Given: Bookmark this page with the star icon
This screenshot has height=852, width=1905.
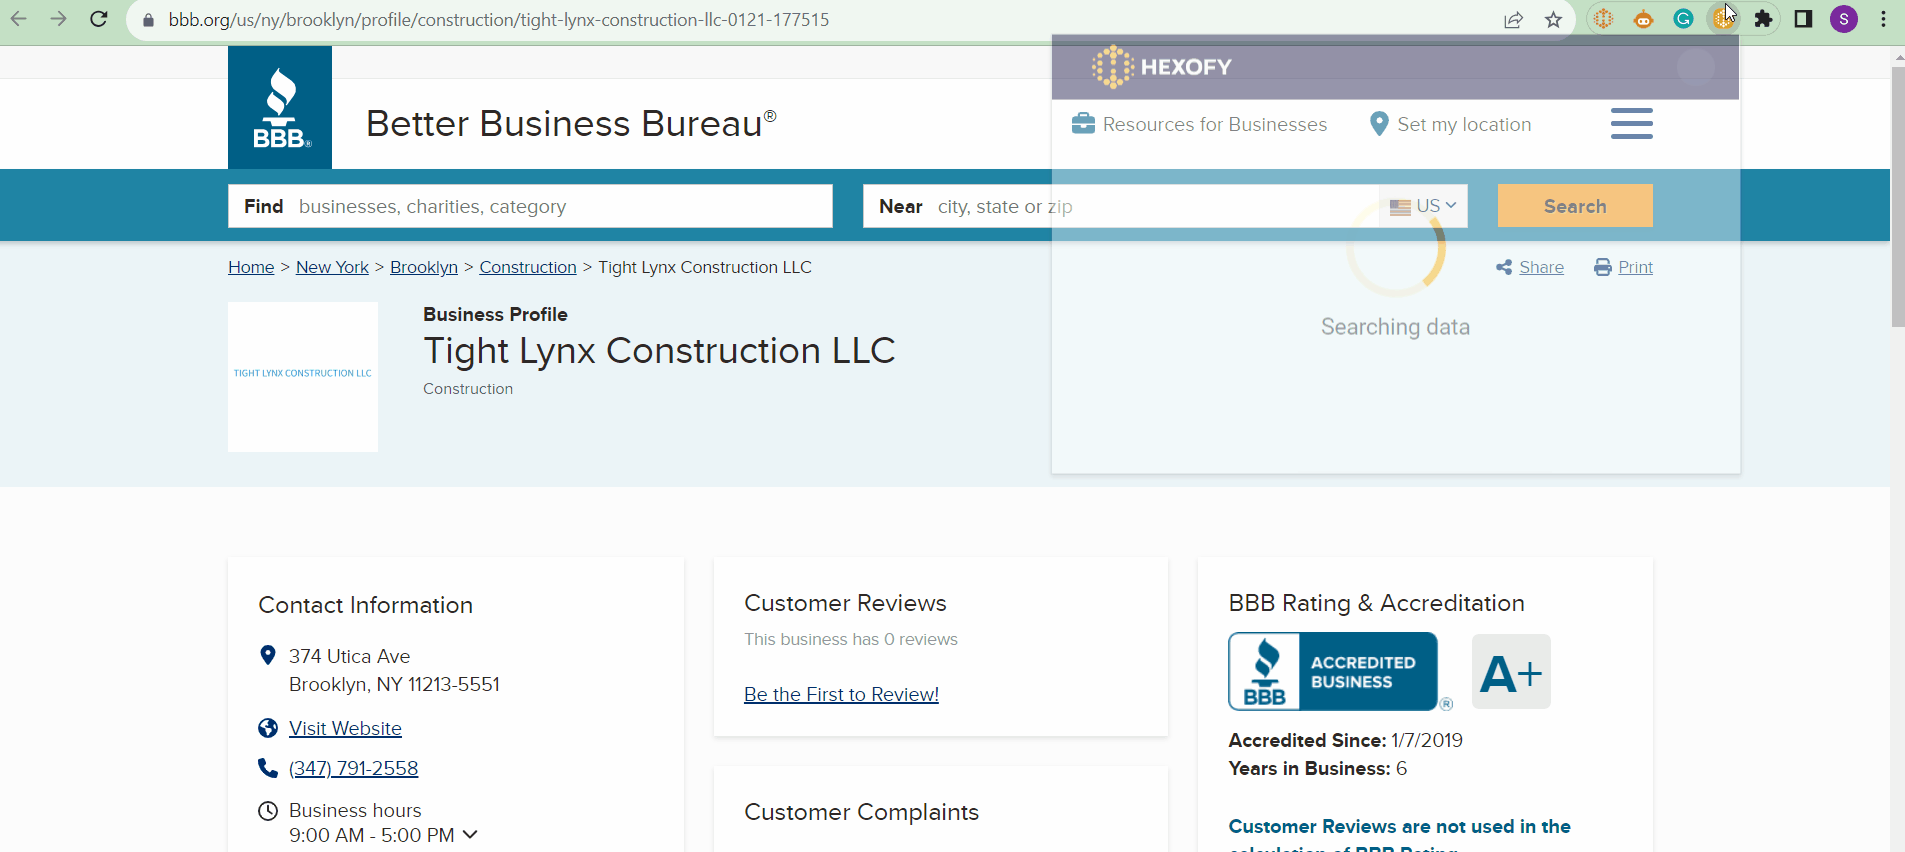Looking at the screenshot, I should (x=1553, y=20).
